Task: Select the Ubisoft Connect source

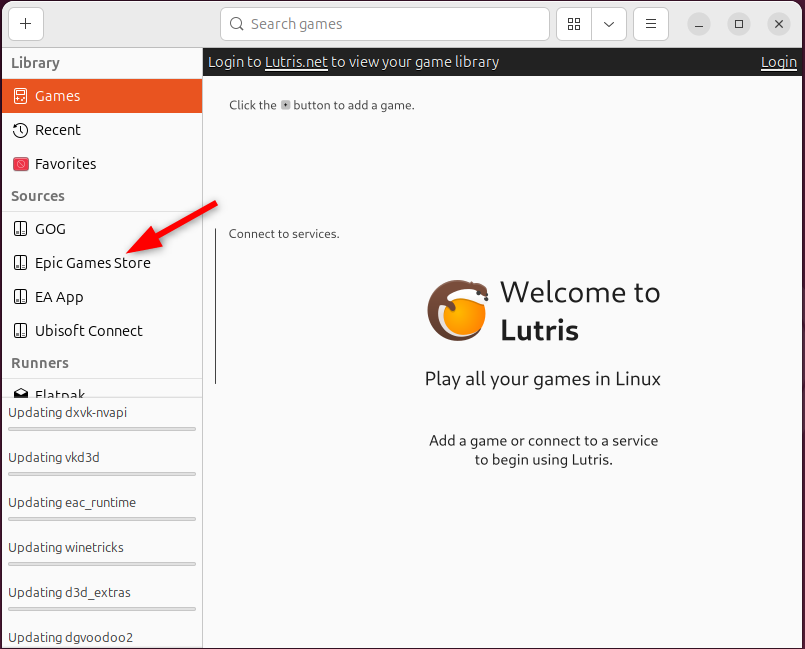Action: [x=102, y=331]
